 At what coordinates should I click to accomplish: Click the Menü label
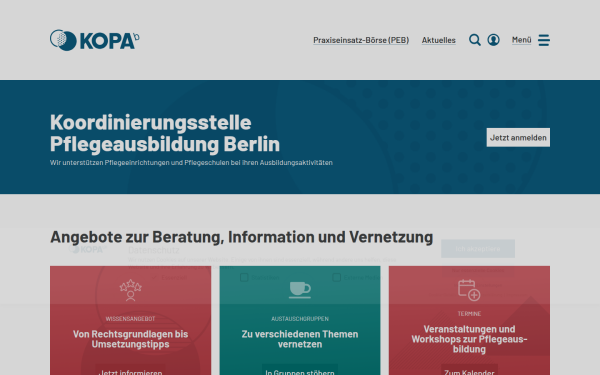[522, 40]
